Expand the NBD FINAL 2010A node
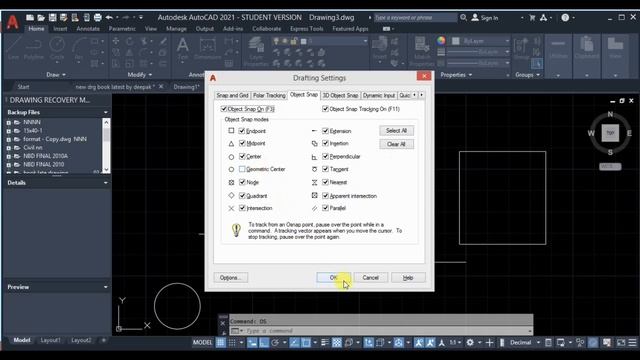This screenshot has height=360, width=640. 9,156
